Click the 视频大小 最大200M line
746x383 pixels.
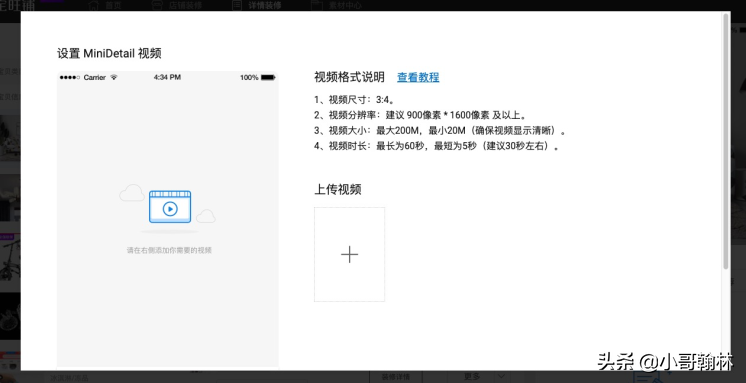[440, 130]
